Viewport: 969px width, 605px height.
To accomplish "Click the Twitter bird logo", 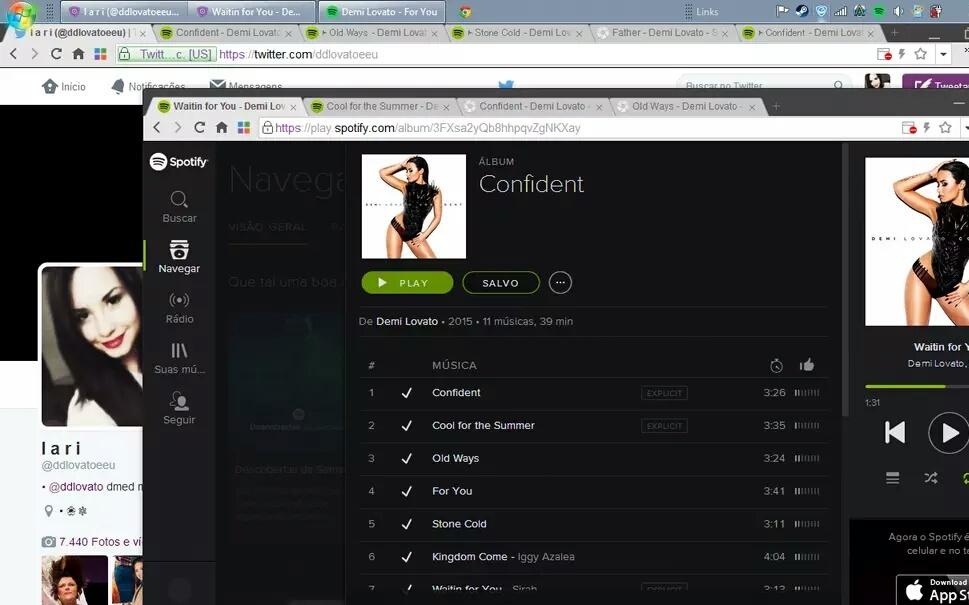I will [506, 85].
